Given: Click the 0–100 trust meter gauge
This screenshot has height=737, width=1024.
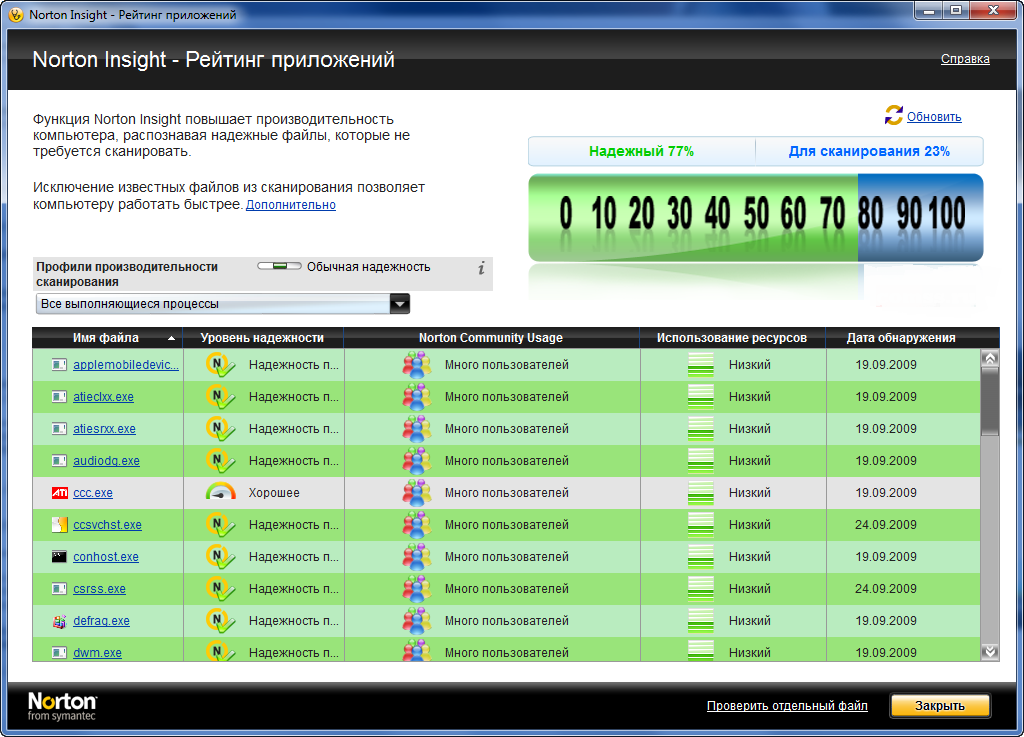Looking at the screenshot, I should 755,215.
